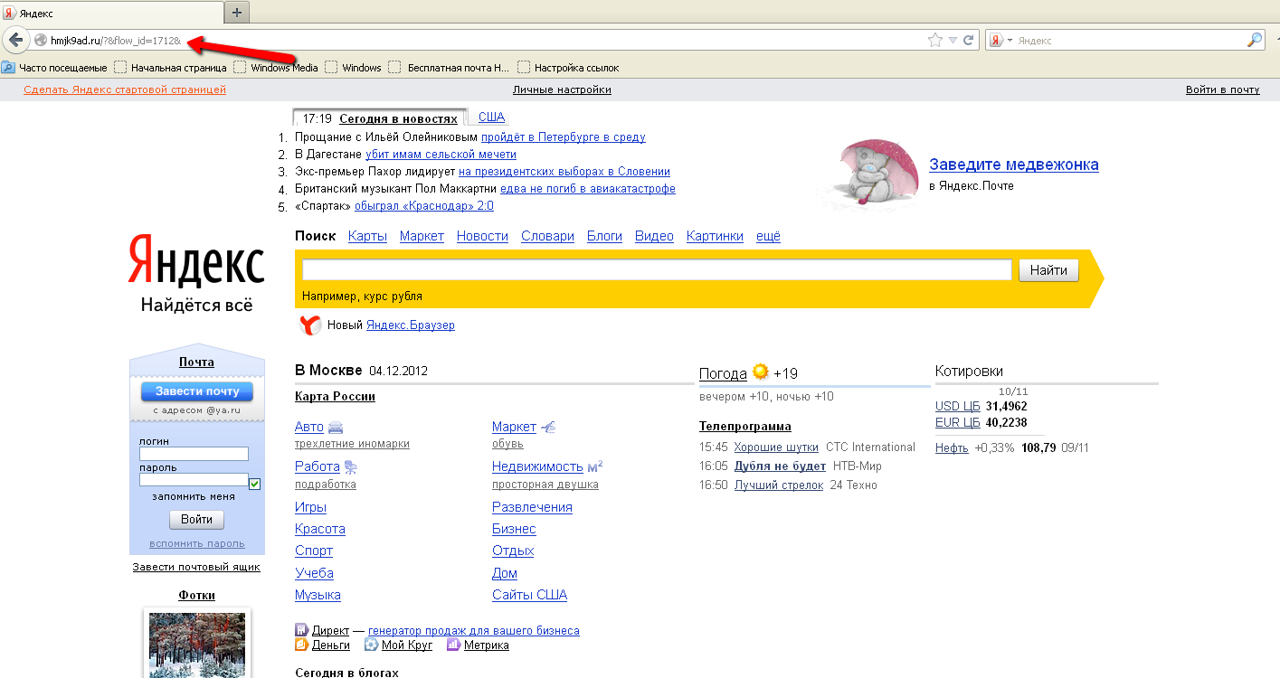The image size is (1280, 678).
Task: Click the Директ icon
Action: [301, 630]
